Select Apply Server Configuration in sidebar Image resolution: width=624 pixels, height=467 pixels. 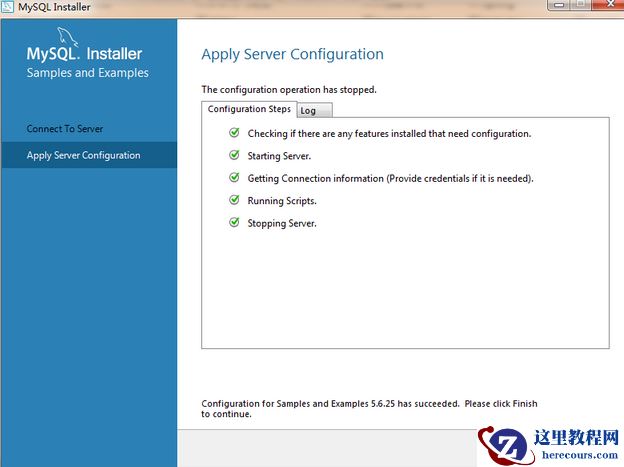click(x=89, y=155)
